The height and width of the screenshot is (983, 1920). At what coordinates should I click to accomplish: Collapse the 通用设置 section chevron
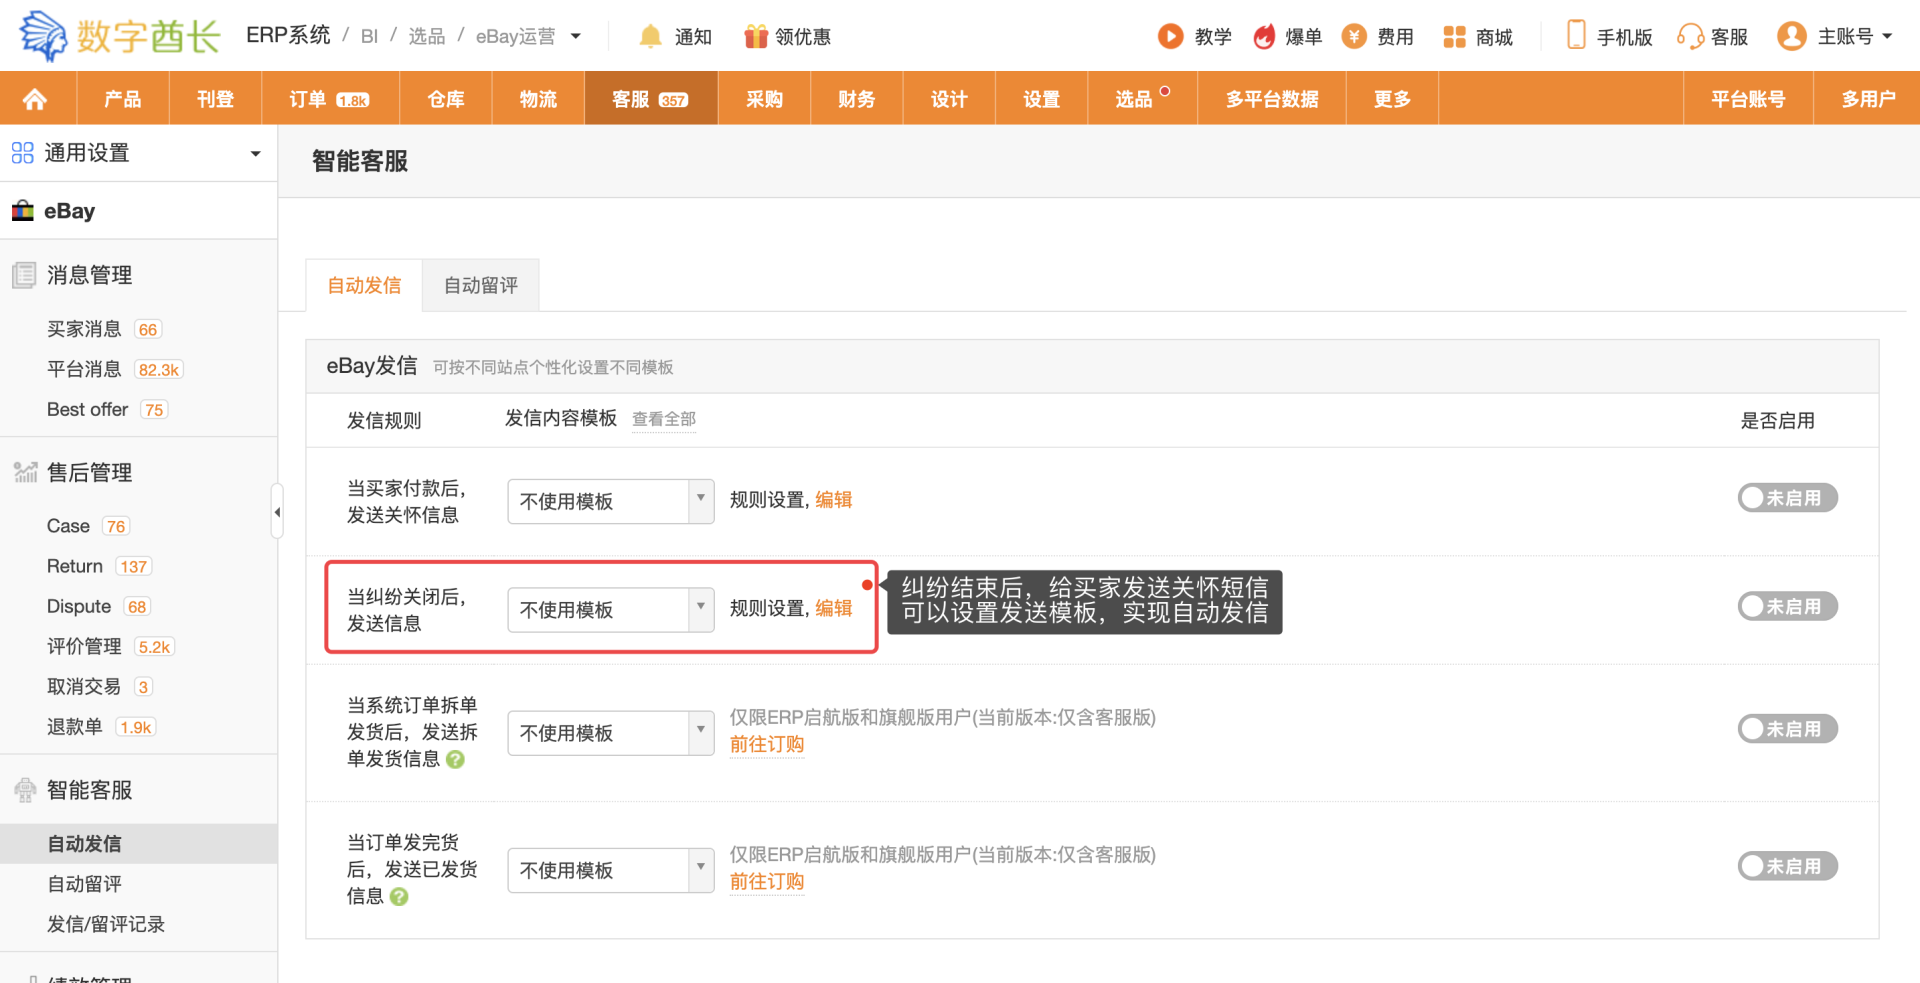coord(254,153)
